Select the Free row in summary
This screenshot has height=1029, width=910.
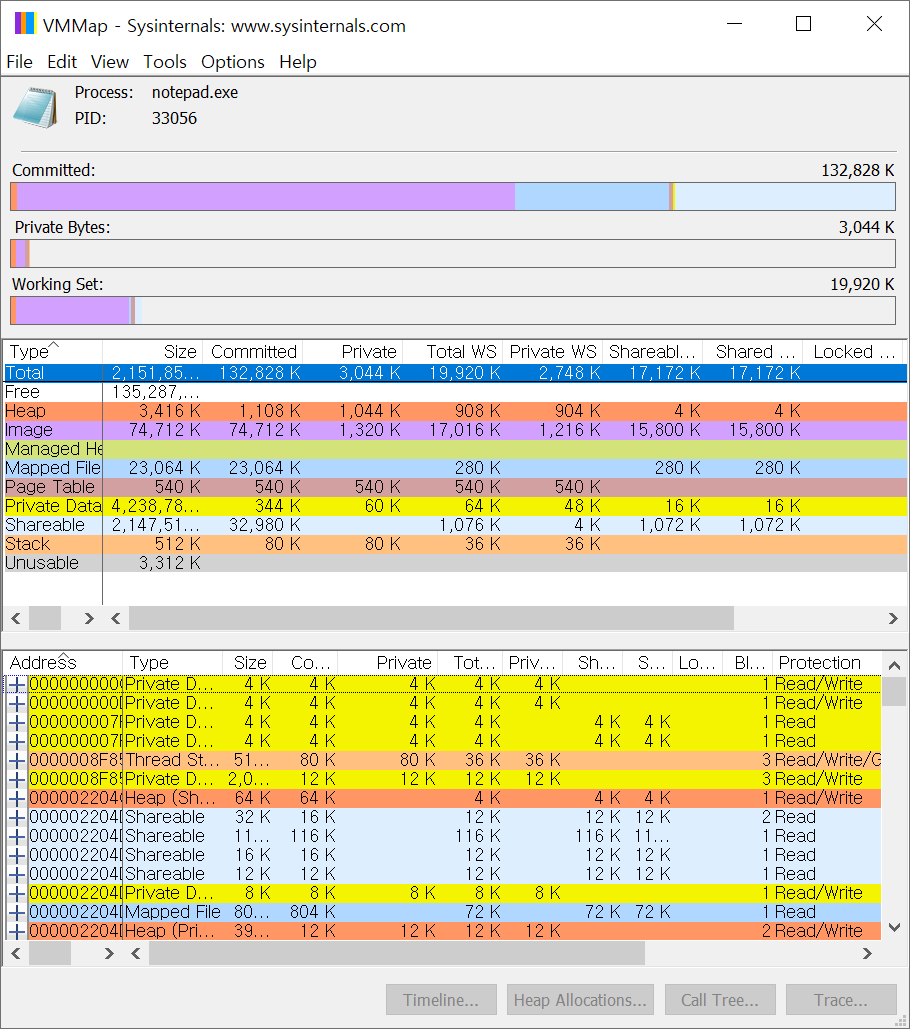click(455, 392)
